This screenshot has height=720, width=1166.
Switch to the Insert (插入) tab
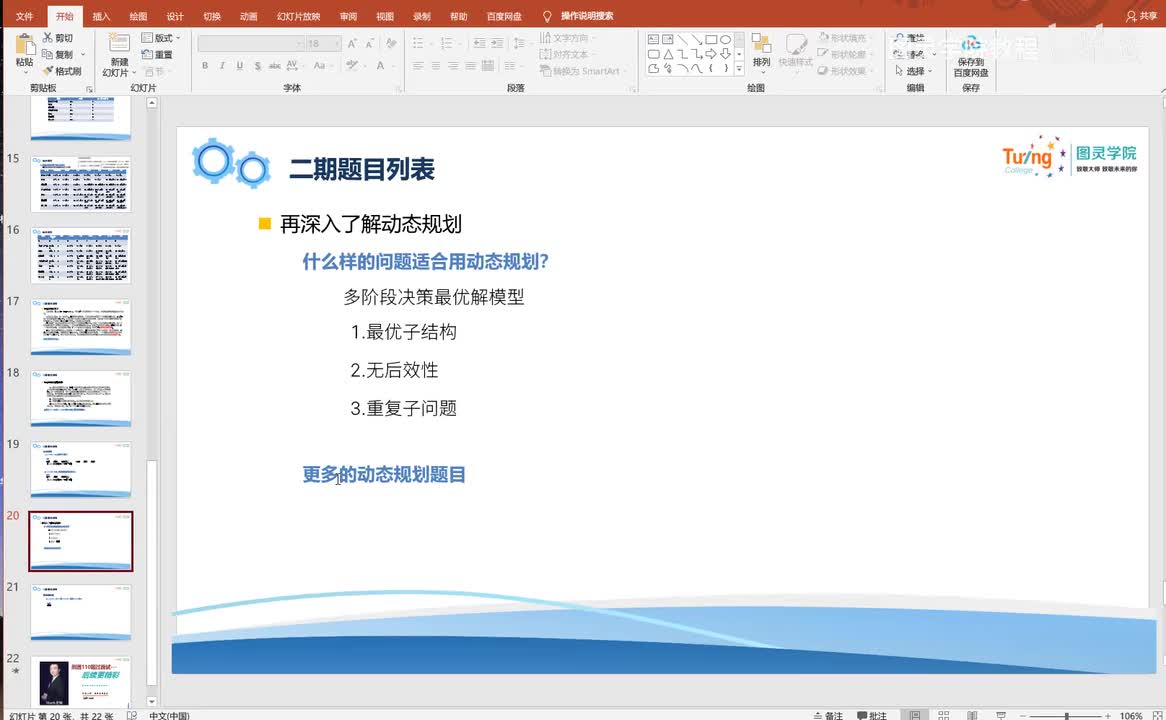[x=101, y=16]
